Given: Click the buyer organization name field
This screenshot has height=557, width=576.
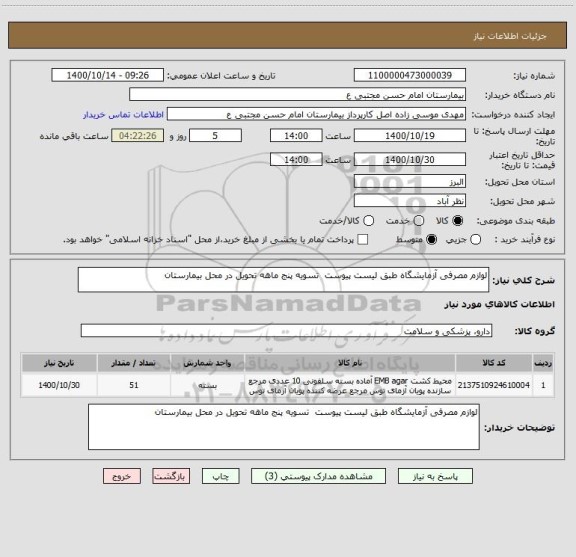Looking at the screenshot, I should [x=298, y=94].
